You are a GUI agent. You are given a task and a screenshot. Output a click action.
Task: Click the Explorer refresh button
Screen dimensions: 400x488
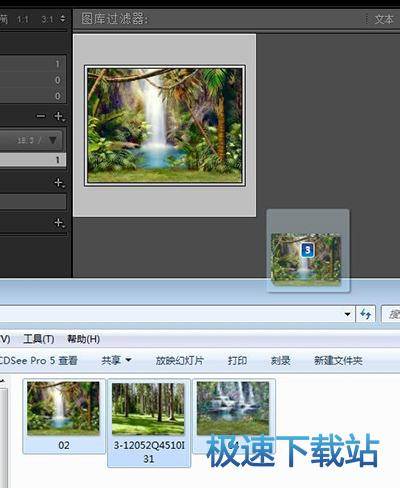[x=366, y=314]
